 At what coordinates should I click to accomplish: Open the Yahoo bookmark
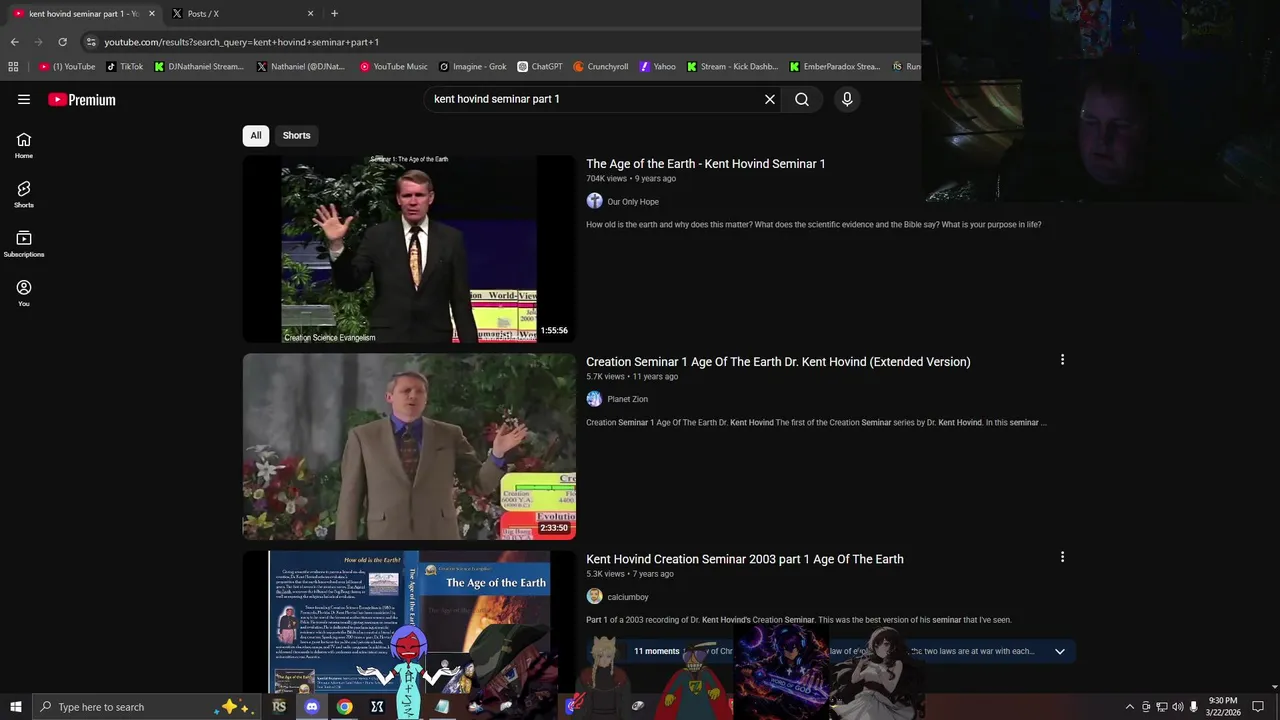657,67
